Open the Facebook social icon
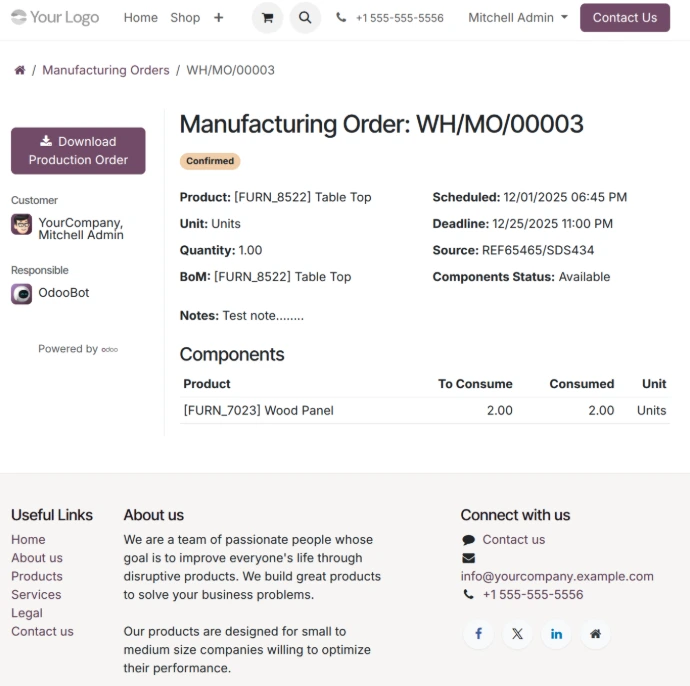Image resolution: width=690 pixels, height=686 pixels. click(478, 634)
